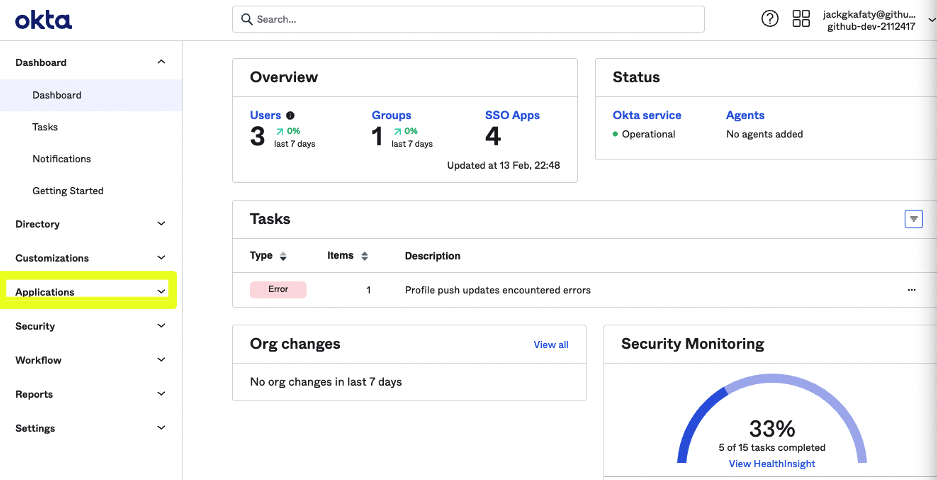The width and height of the screenshot is (937, 480).
Task: Click 'Profile push updates encountered errors' text
Action: 498,291
